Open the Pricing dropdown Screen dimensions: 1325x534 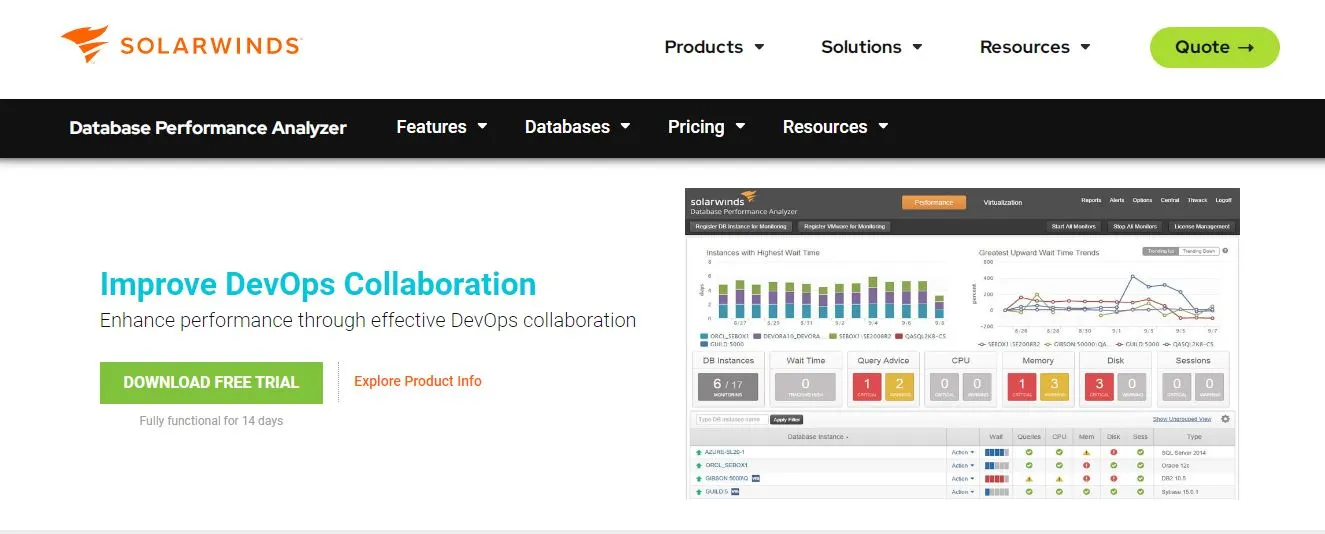tap(706, 127)
